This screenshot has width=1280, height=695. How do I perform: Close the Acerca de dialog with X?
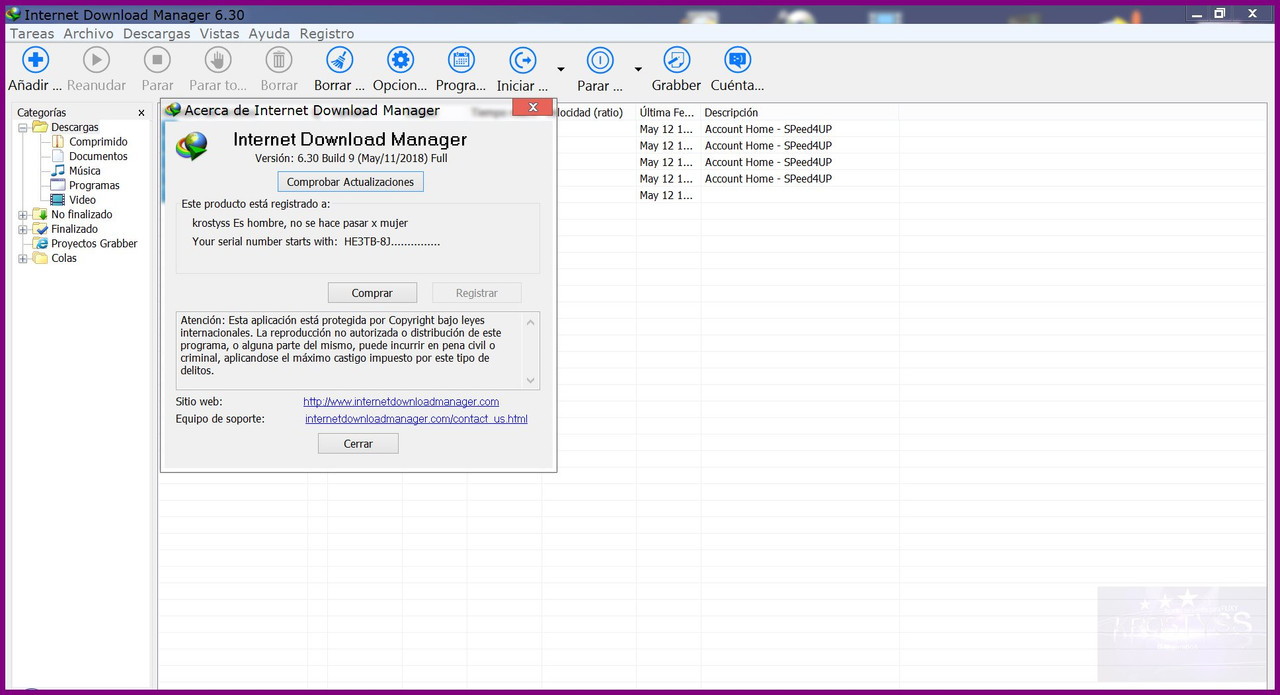pos(533,107)
